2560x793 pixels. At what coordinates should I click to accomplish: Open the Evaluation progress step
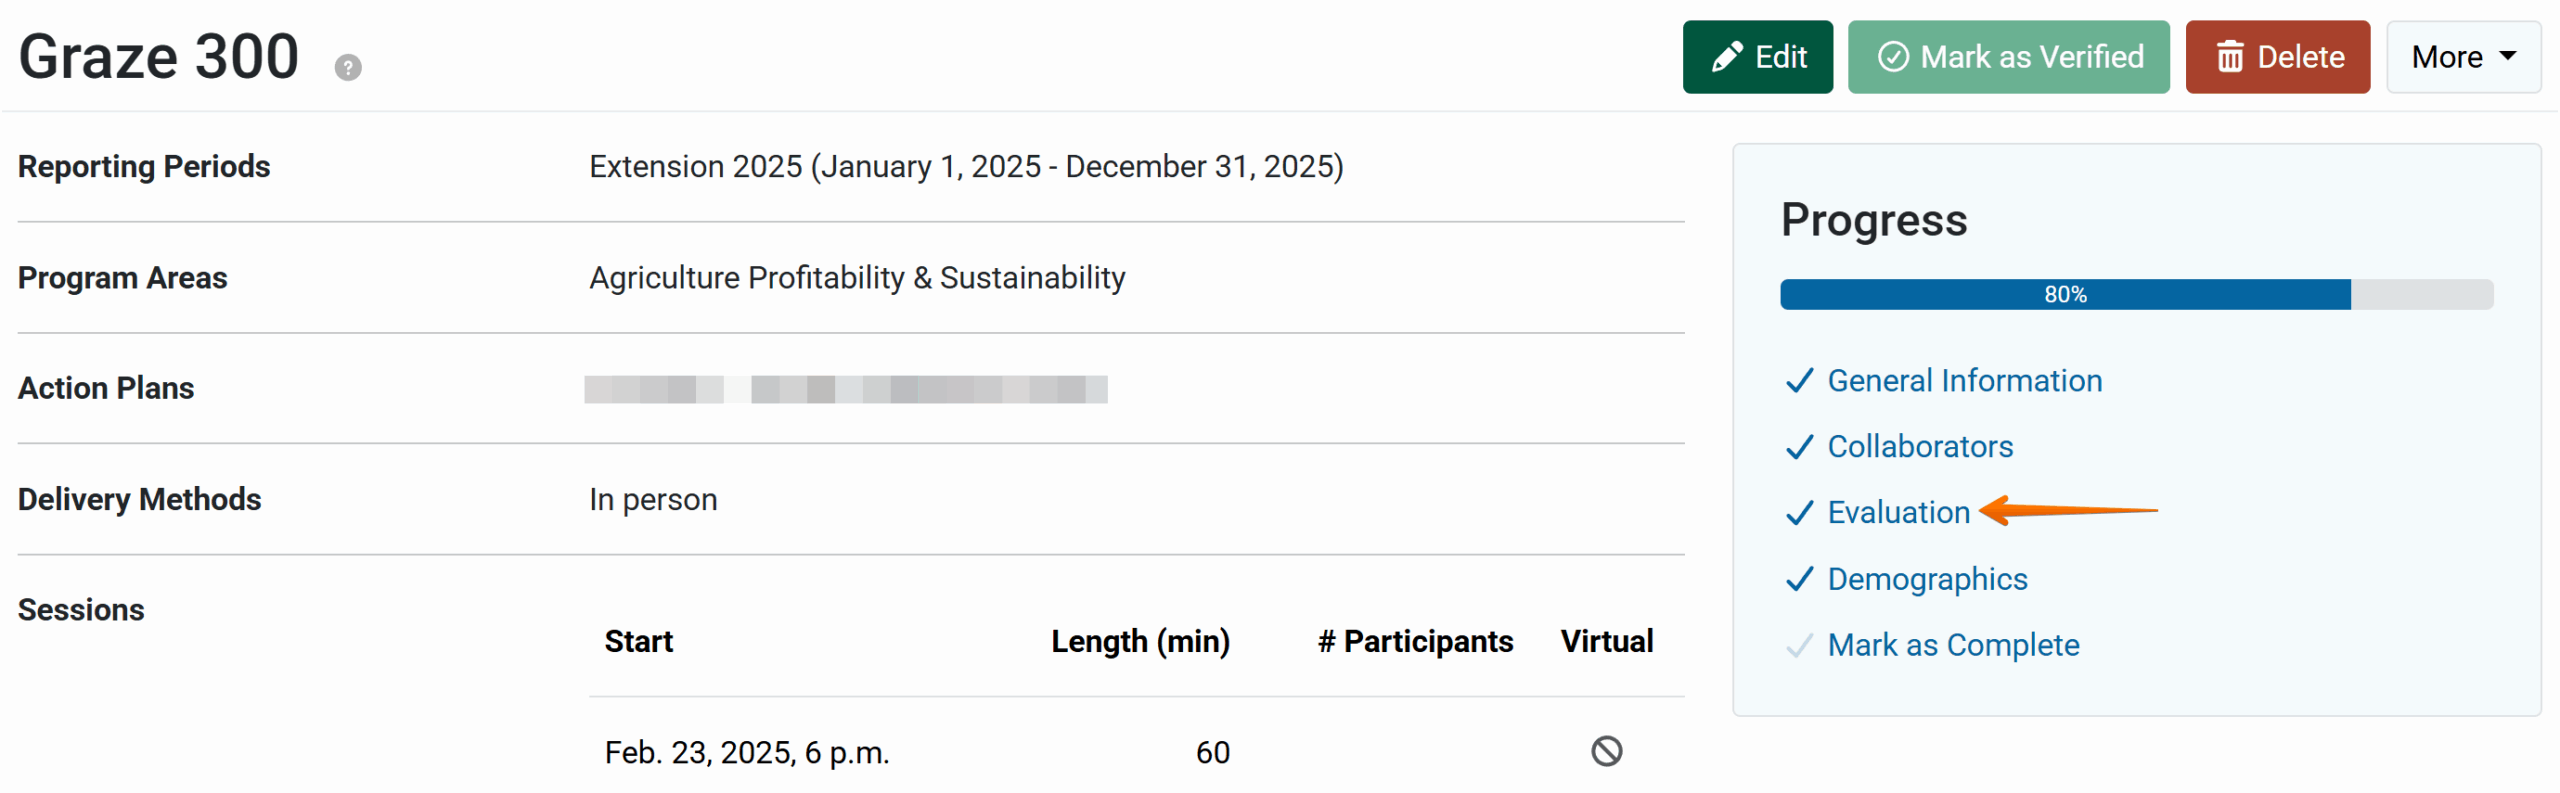point(1898,513)
